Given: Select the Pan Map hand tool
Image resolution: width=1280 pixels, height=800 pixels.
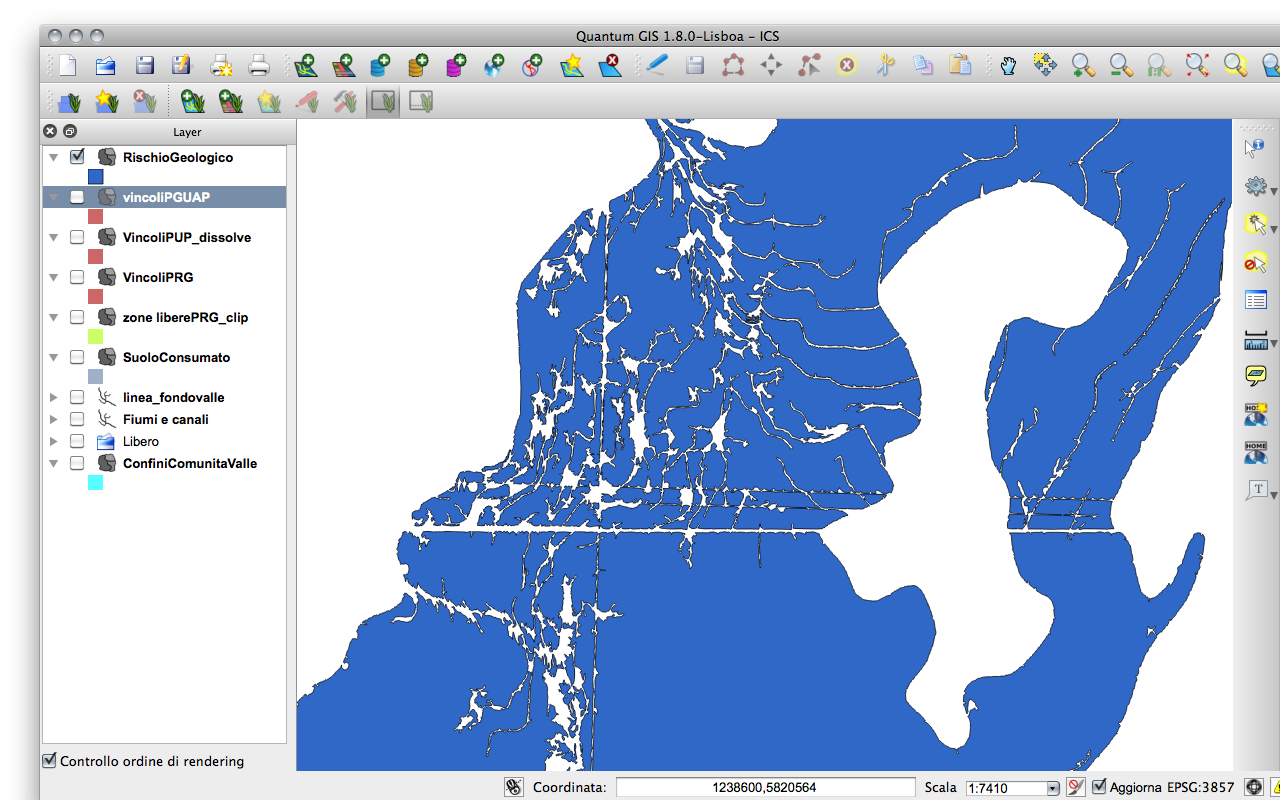Looking at the screenshot, I should point(1008,66).
